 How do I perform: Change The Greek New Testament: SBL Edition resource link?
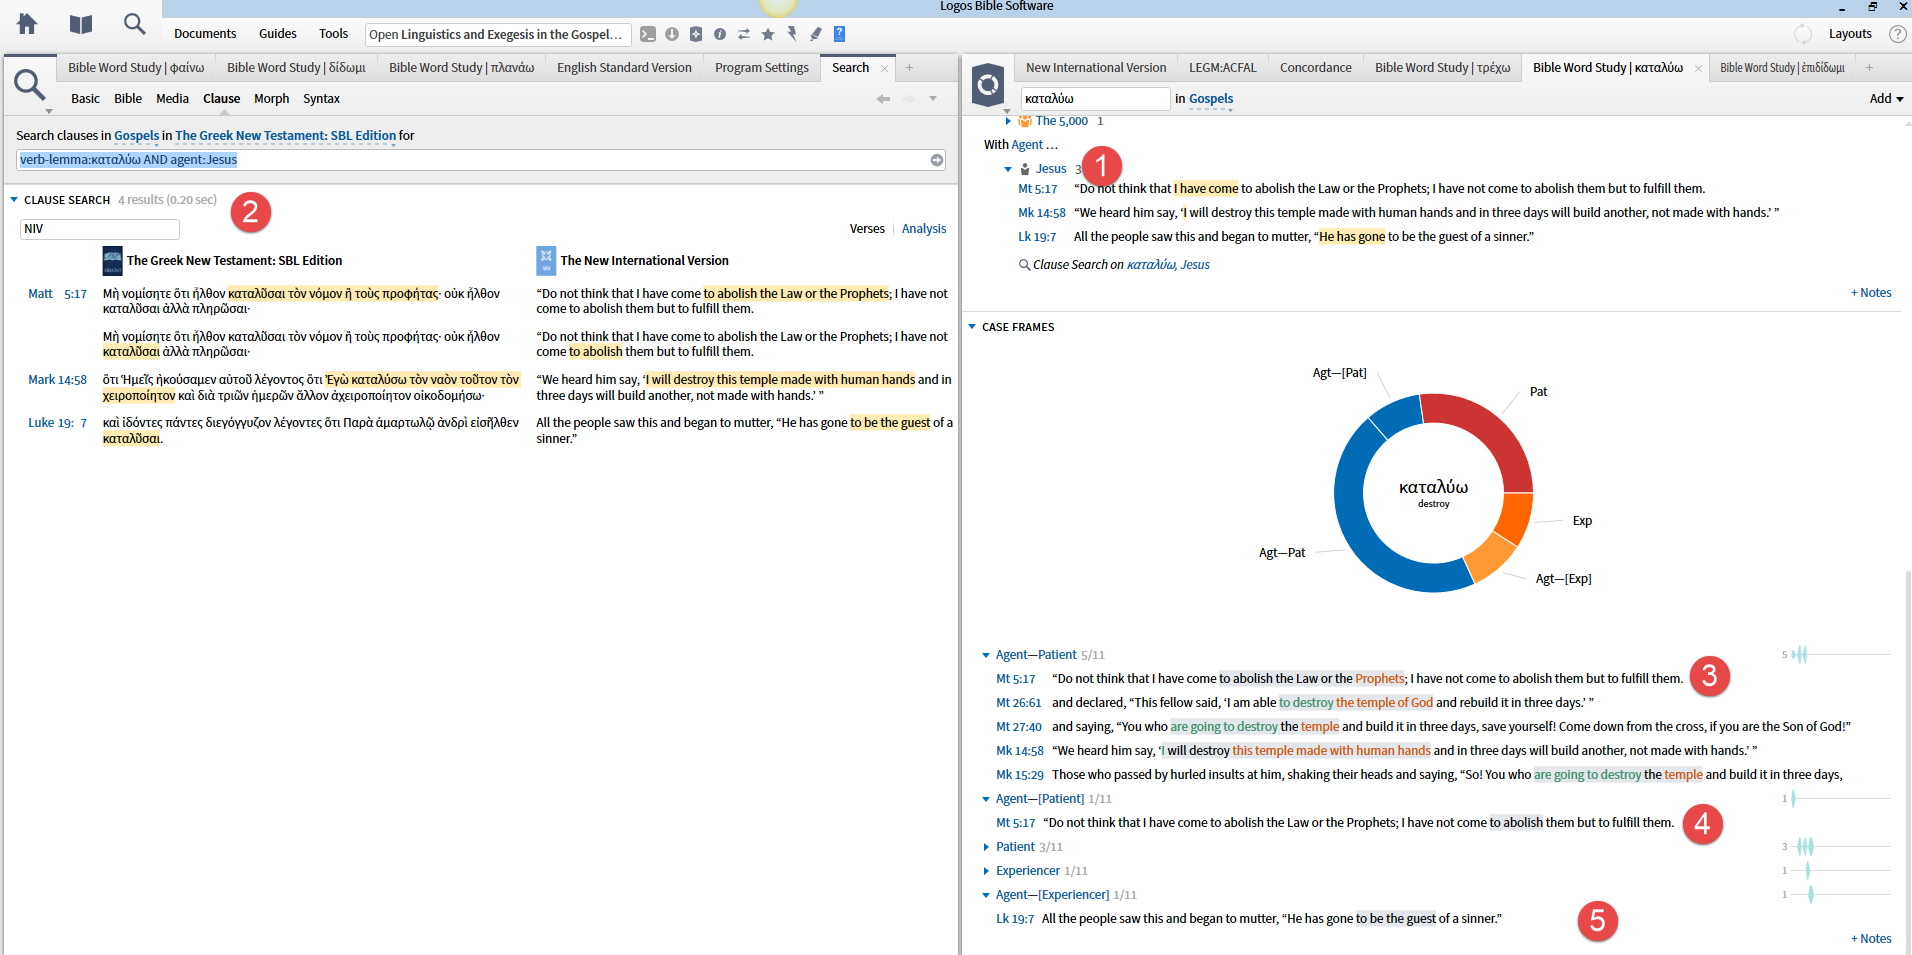286,136
